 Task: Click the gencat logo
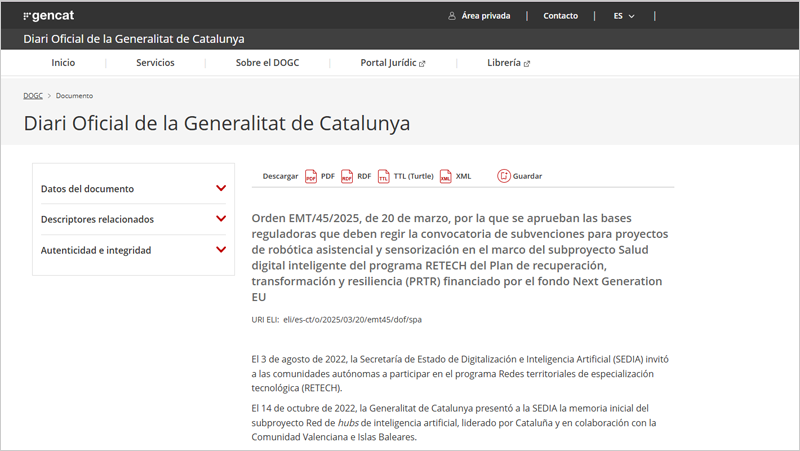click(48, 16)
